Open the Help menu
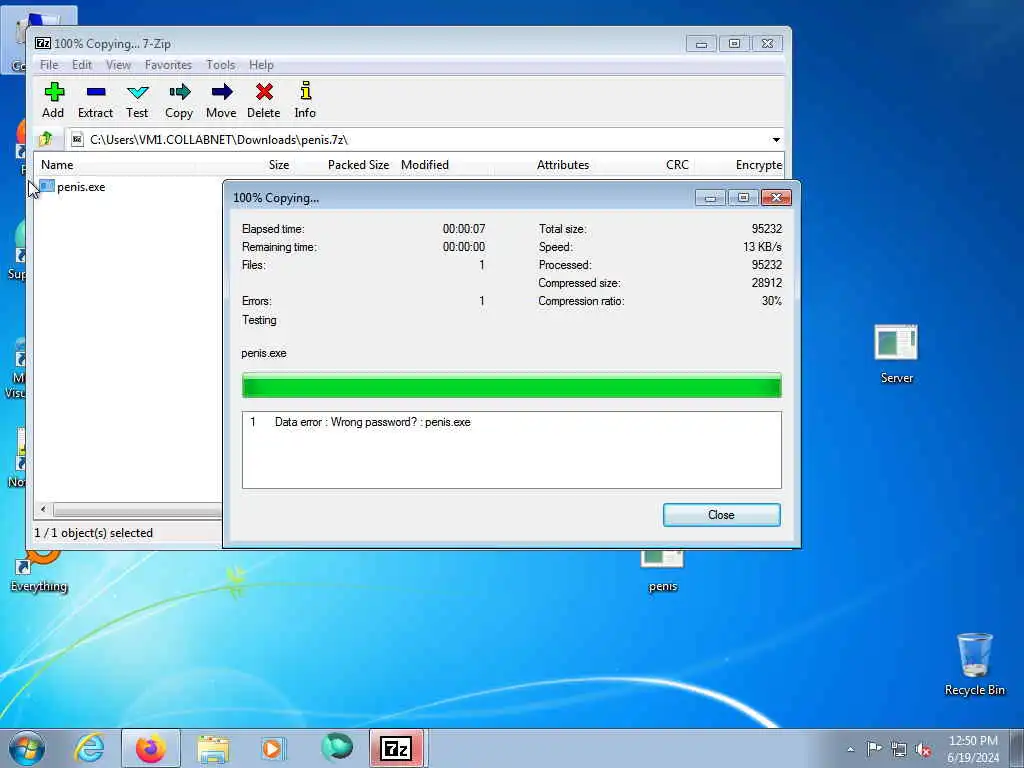This screenshot has width=1024, height=768. tap(261, 65)
